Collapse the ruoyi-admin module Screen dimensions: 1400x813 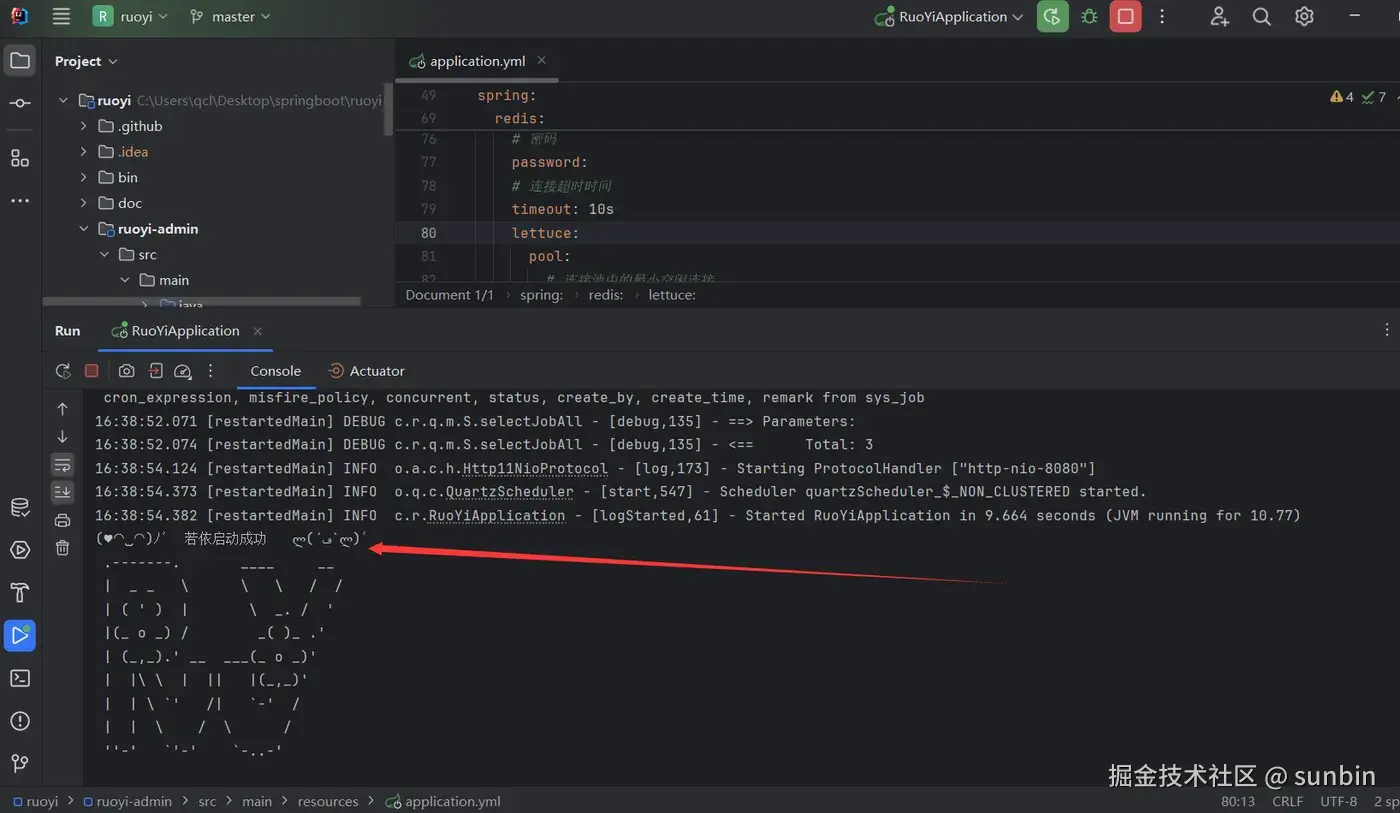(84, 229)
